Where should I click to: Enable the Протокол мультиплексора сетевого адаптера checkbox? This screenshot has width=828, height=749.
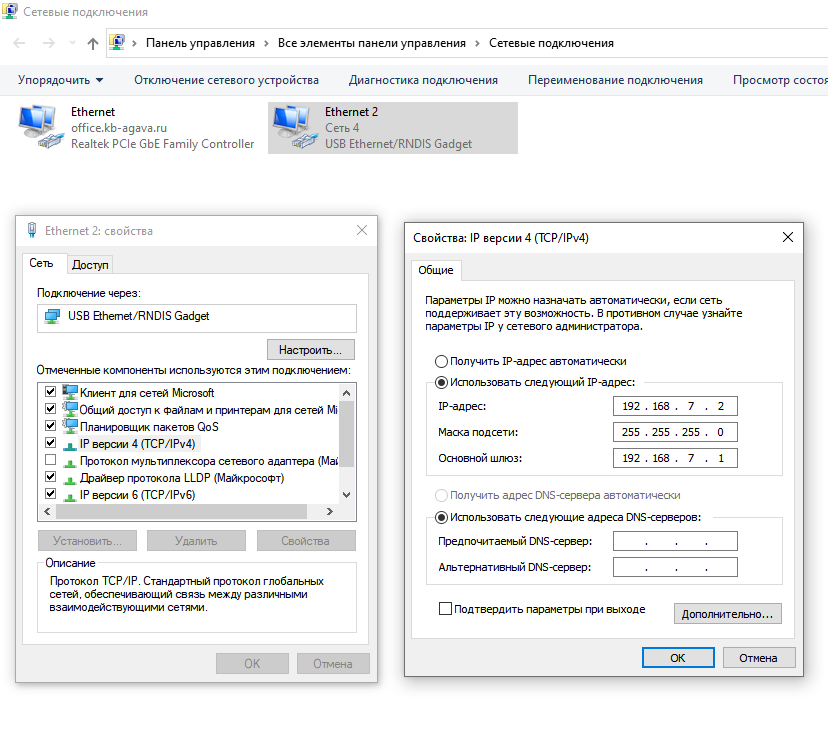click(50, 461)
